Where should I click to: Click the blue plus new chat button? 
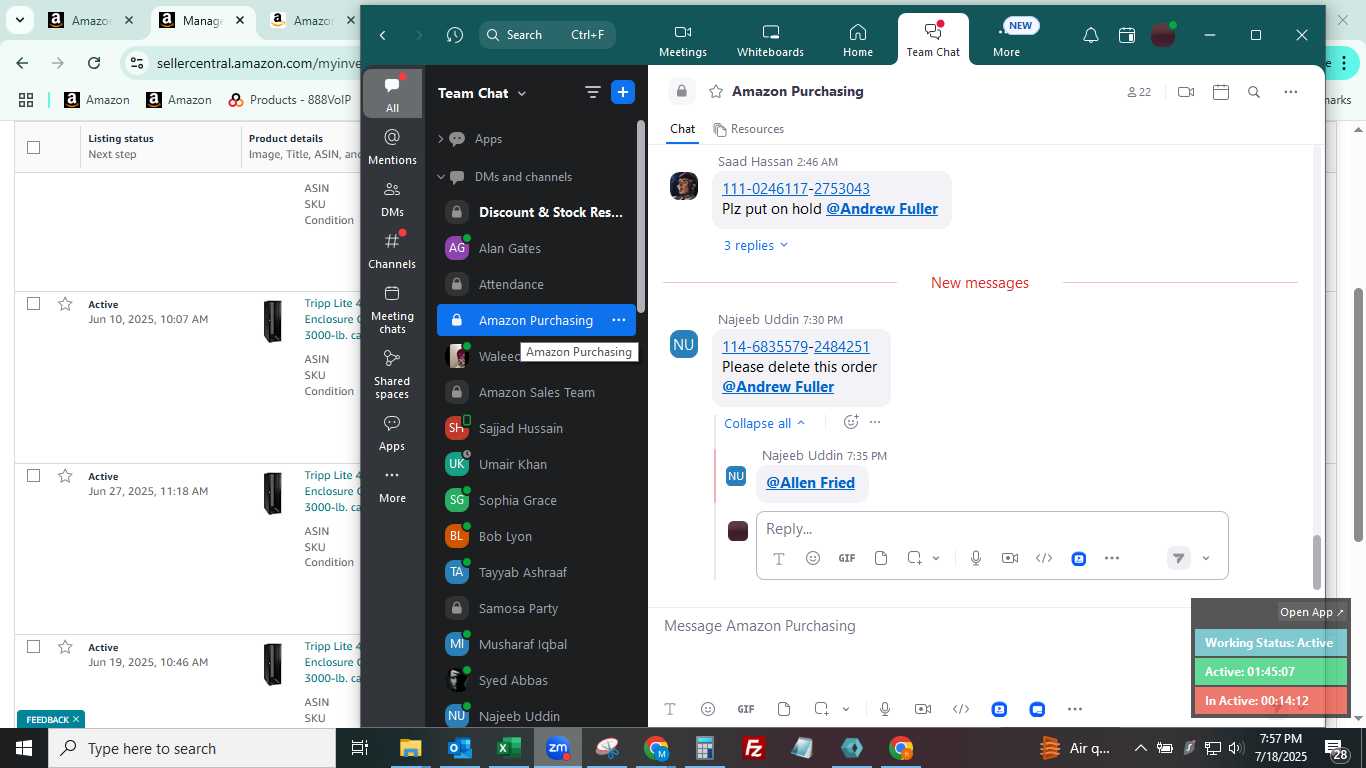[623, 93]
